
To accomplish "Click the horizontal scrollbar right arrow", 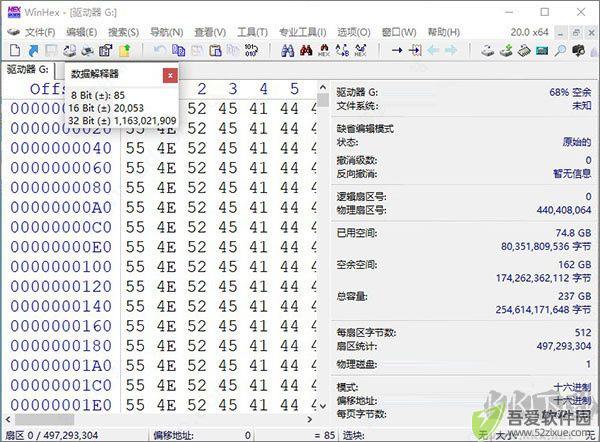I will [310, 420].
